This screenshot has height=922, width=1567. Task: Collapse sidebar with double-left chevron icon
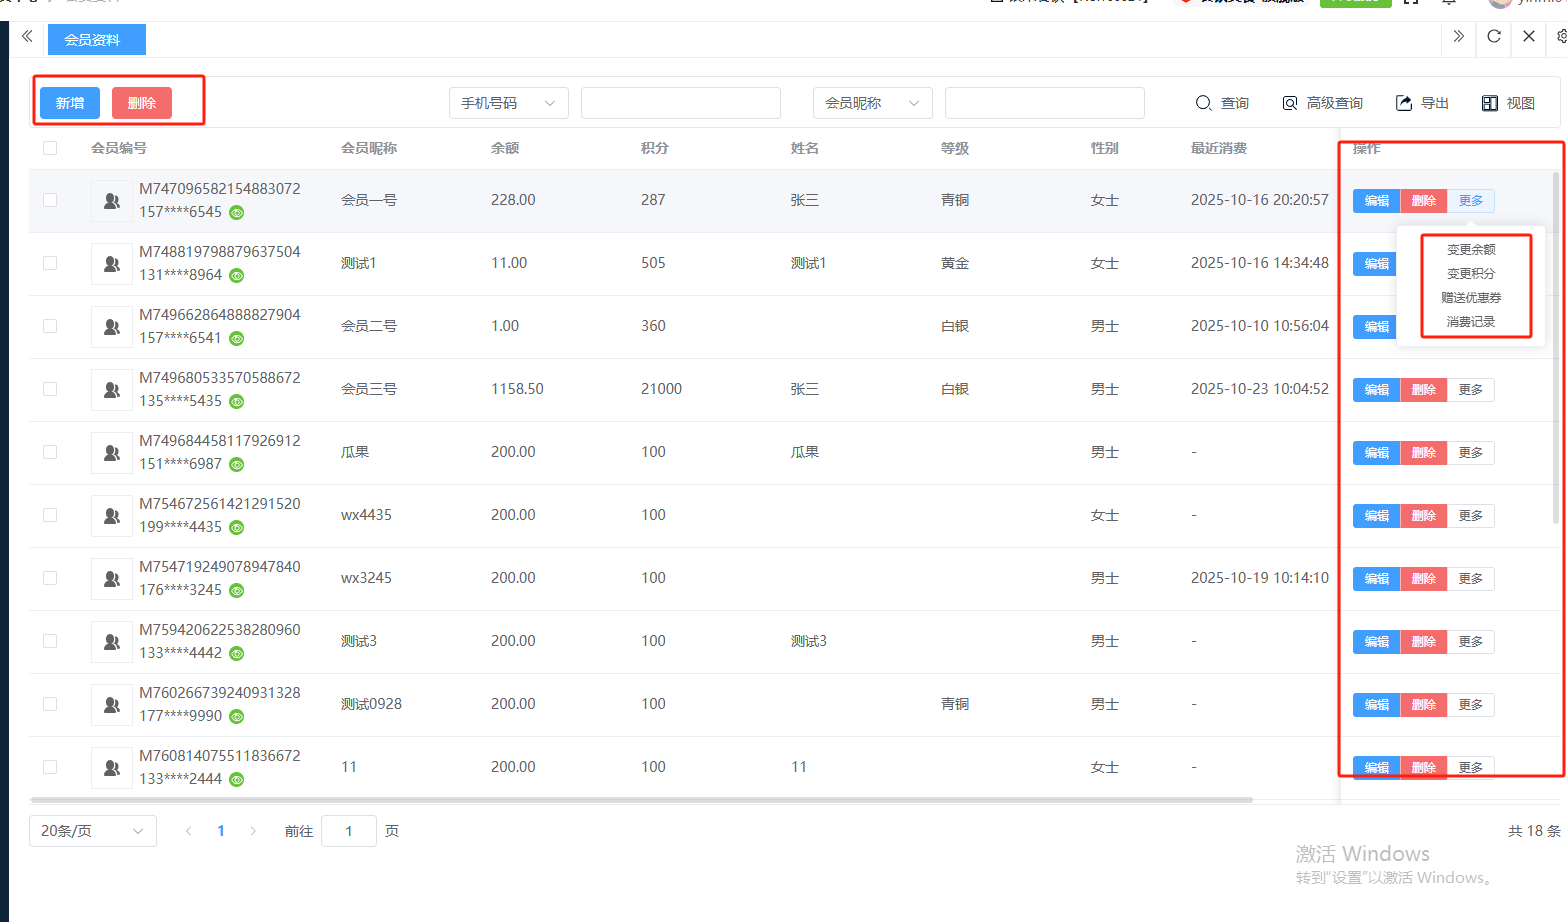(27, 37)
